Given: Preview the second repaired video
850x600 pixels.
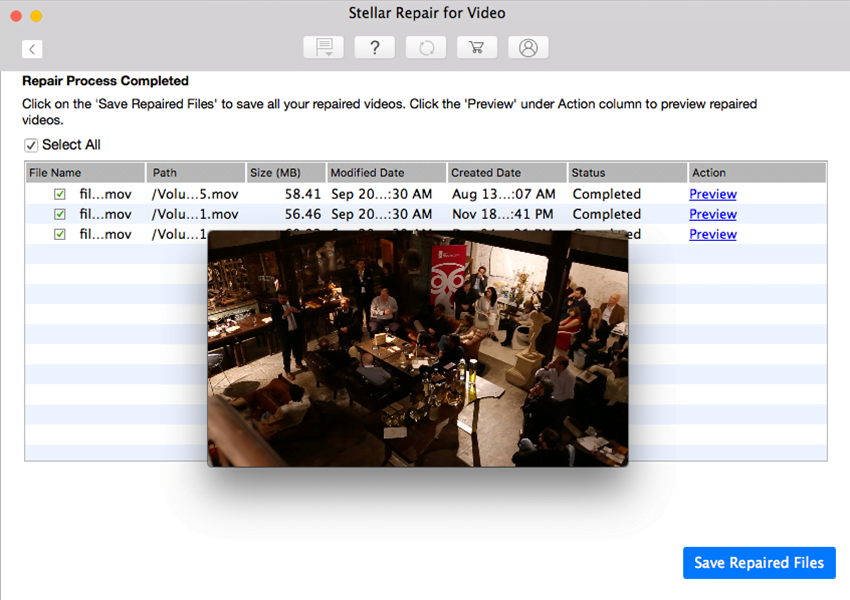Looking at the screenshot, I should (x=712, y=214).
